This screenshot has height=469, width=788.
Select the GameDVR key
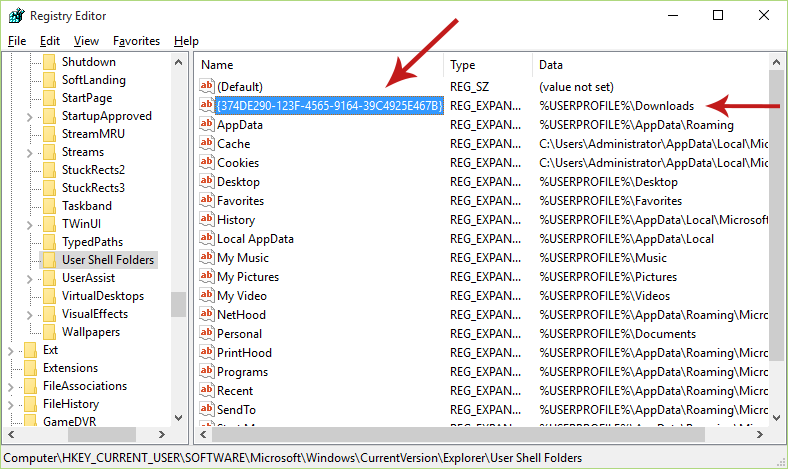(69, 421)
